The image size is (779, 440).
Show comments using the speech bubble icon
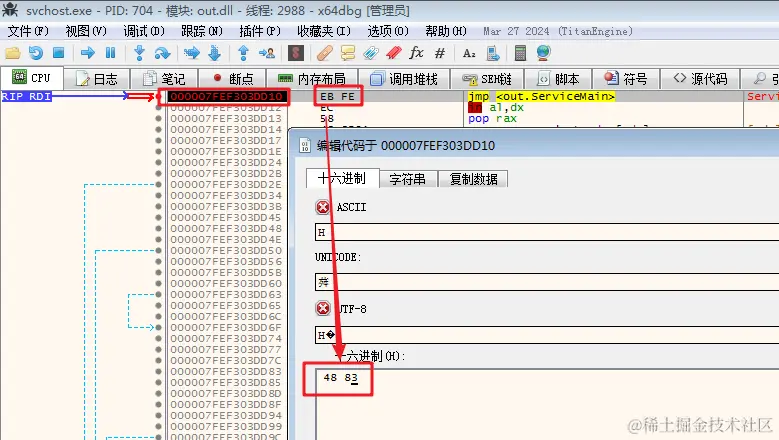tap(348, 53)
